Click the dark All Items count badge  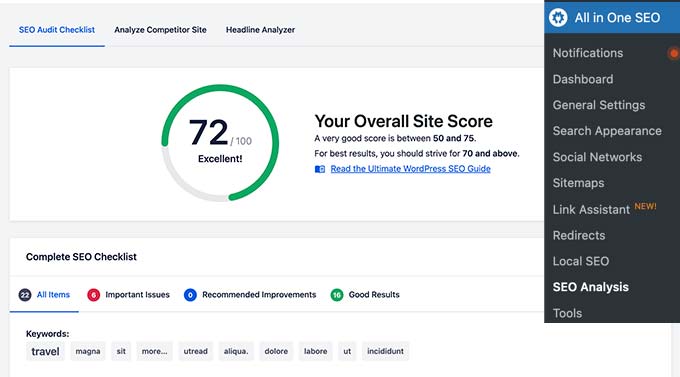pos(25,295)
